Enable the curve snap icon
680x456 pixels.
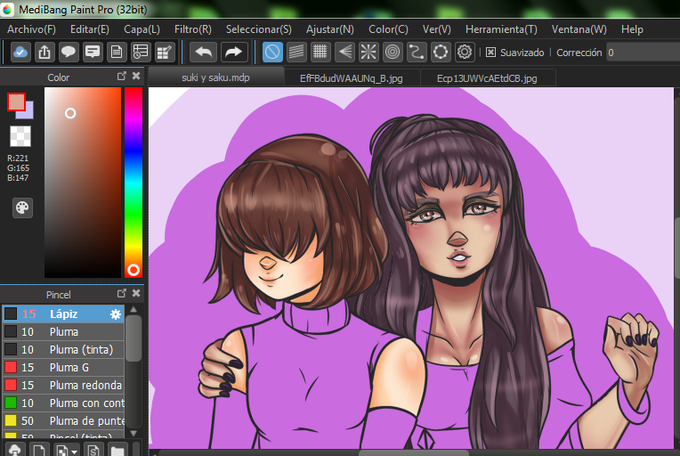[416, 52]
